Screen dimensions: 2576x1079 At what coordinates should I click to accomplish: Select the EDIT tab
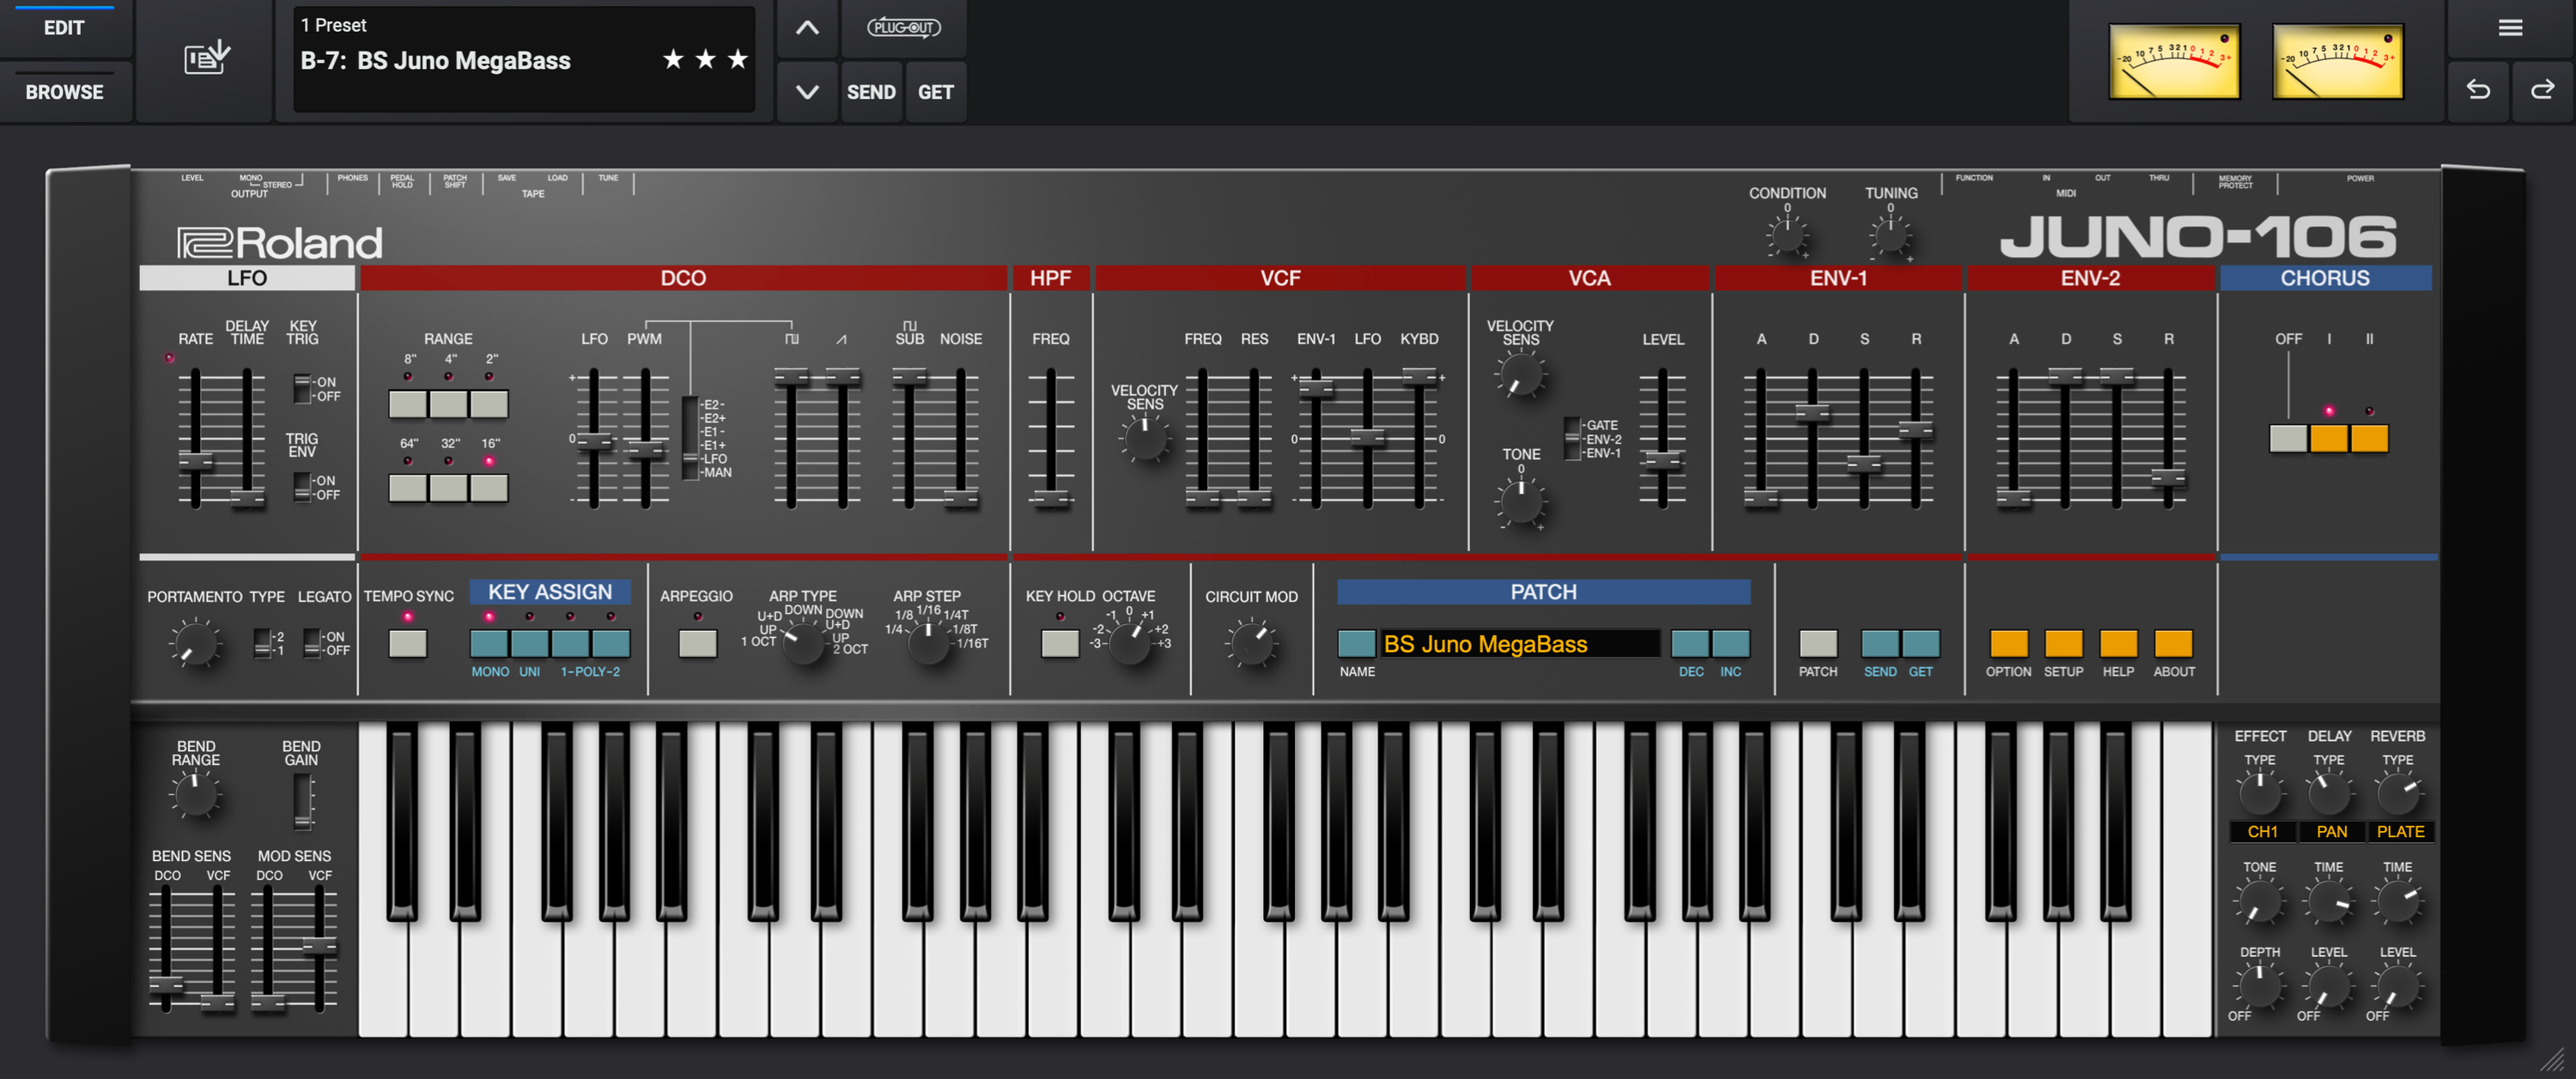(65, 28)
